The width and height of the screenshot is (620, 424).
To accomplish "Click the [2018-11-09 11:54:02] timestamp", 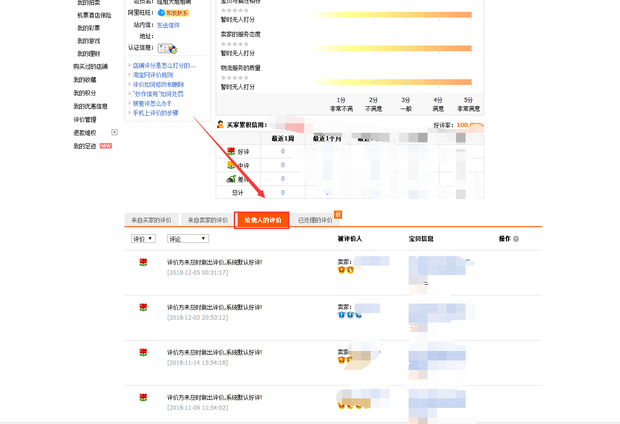I will (x=197, y=408).
